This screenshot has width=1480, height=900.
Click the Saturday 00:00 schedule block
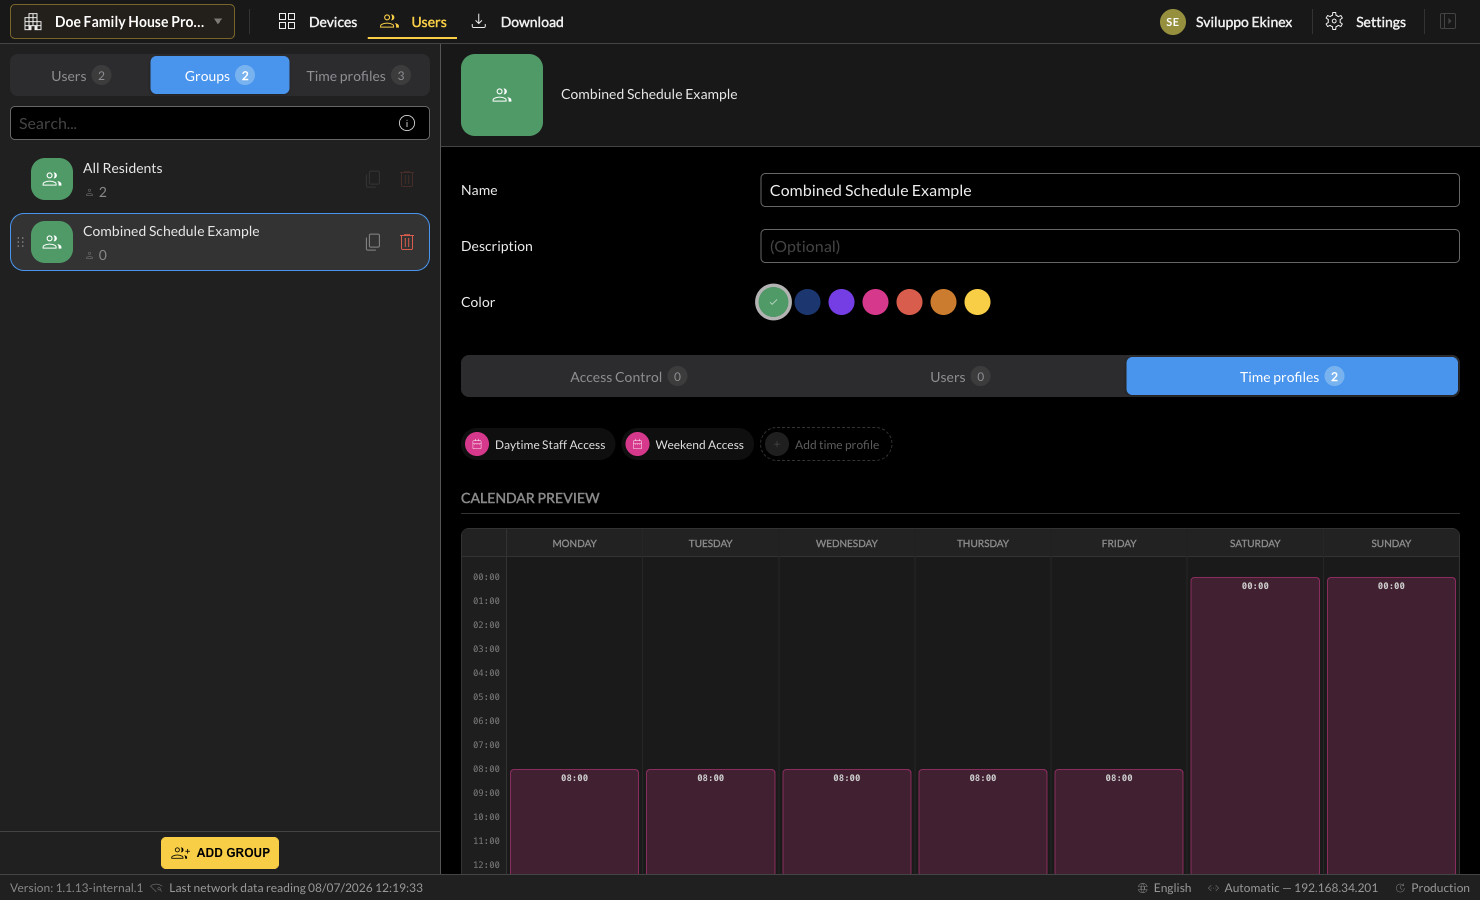coord(1255,726)
